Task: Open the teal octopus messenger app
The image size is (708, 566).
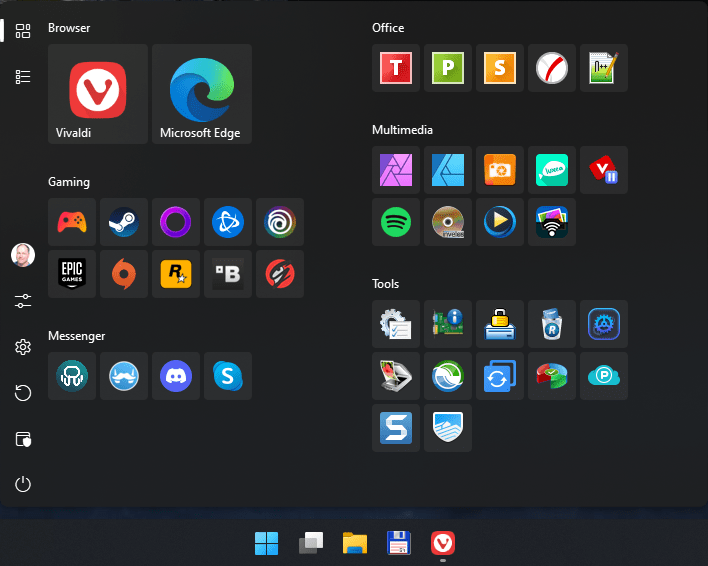Action: [x=72, y=376]
